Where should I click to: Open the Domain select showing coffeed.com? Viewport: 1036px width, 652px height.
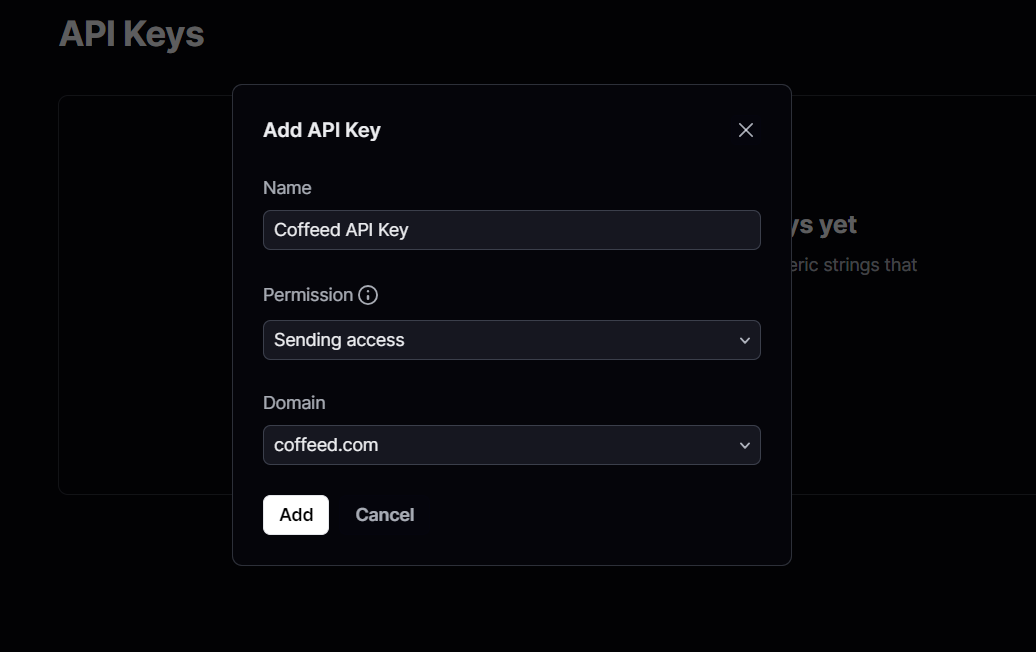(x=511, y=445)
